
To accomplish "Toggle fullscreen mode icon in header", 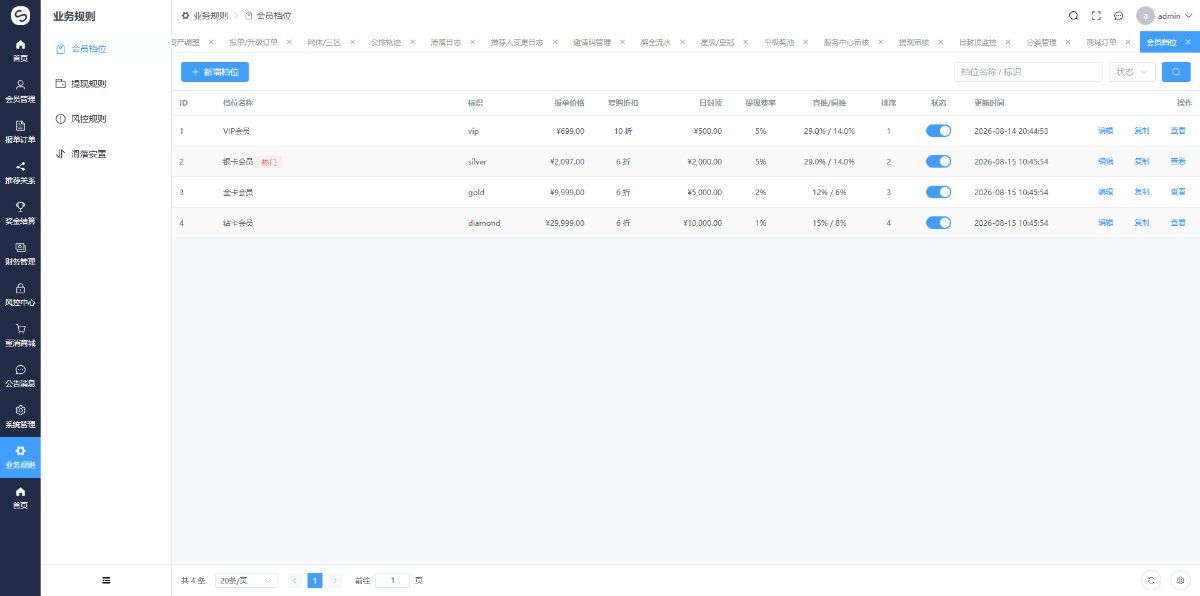I will 1096,16.
